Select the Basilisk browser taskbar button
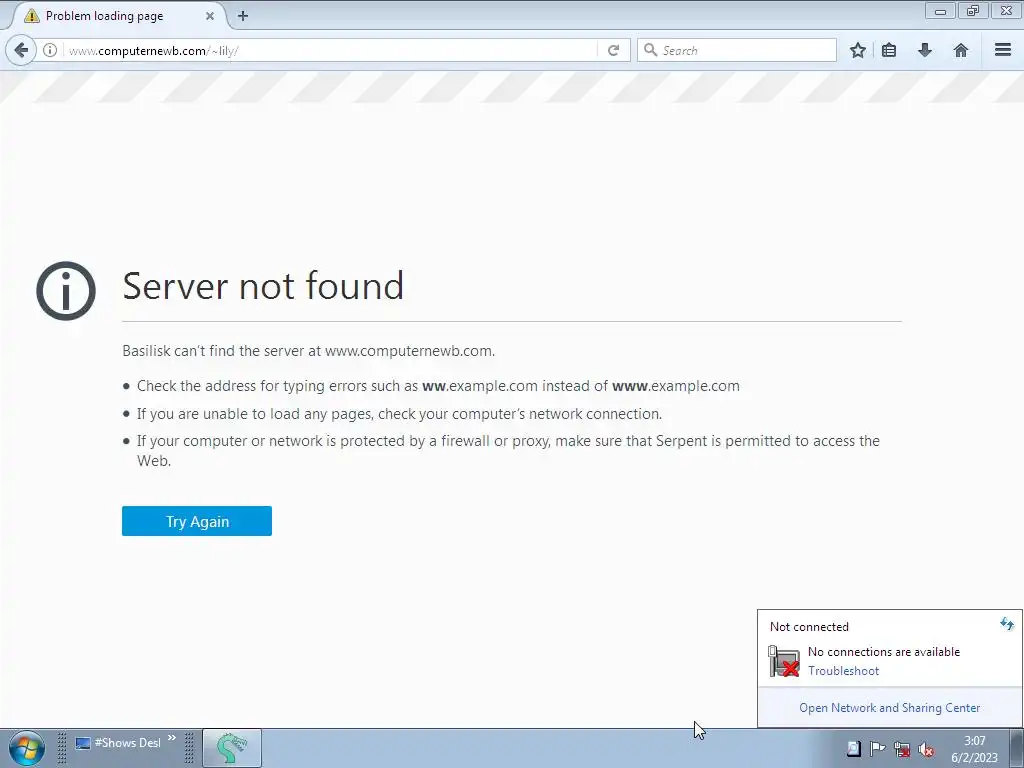Screen dimensions: 1024x768 [x=232, y=748]
